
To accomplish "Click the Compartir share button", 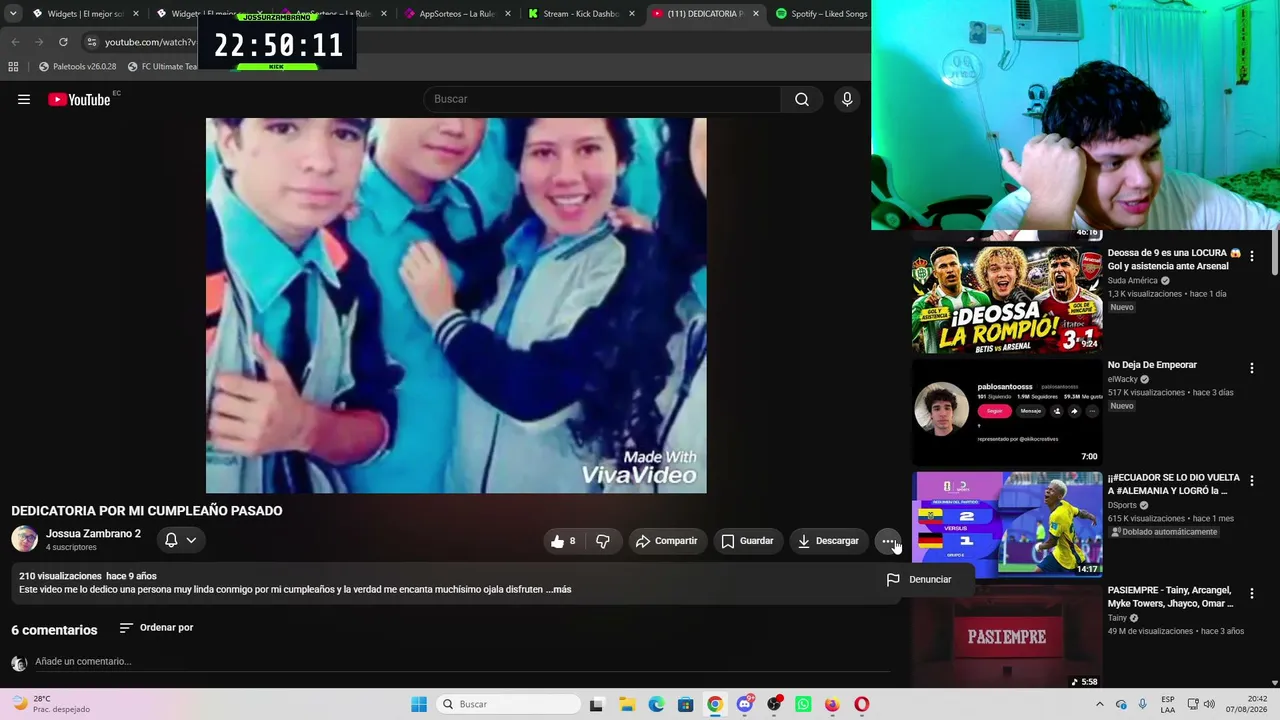I will click(x=666, y=541).
